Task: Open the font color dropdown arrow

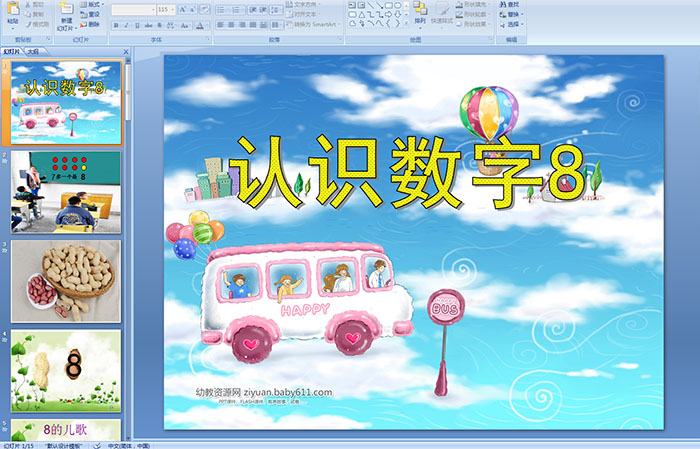Action: coord(207,25)
